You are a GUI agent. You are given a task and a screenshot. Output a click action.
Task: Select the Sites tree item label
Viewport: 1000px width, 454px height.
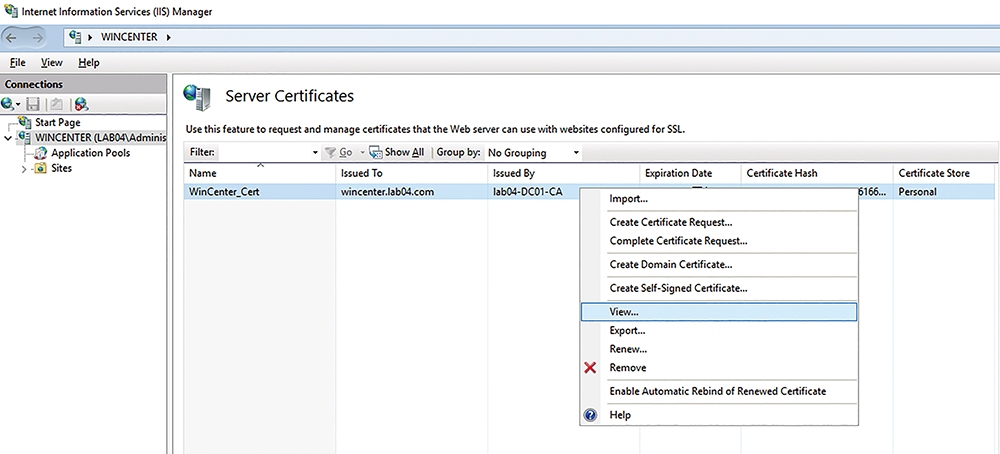point(61,168)
